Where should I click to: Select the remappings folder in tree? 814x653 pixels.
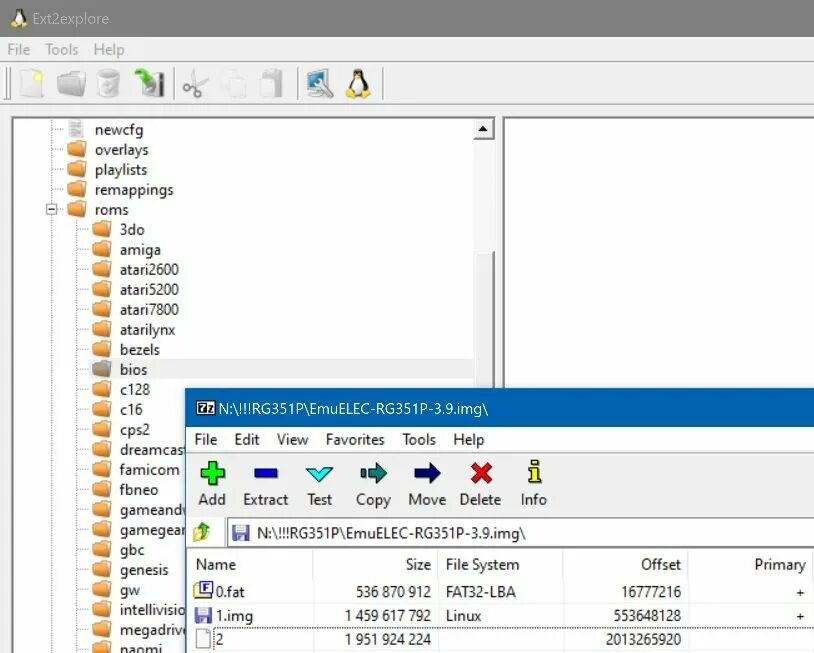pyautogui.click(x=134, y=190)
